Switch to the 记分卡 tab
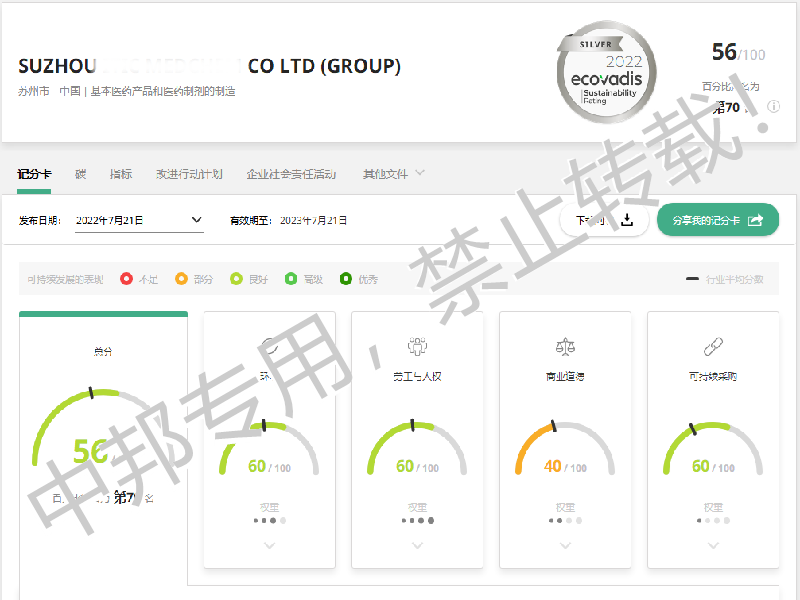Screen dimensions: 800x600 (34, 174)
